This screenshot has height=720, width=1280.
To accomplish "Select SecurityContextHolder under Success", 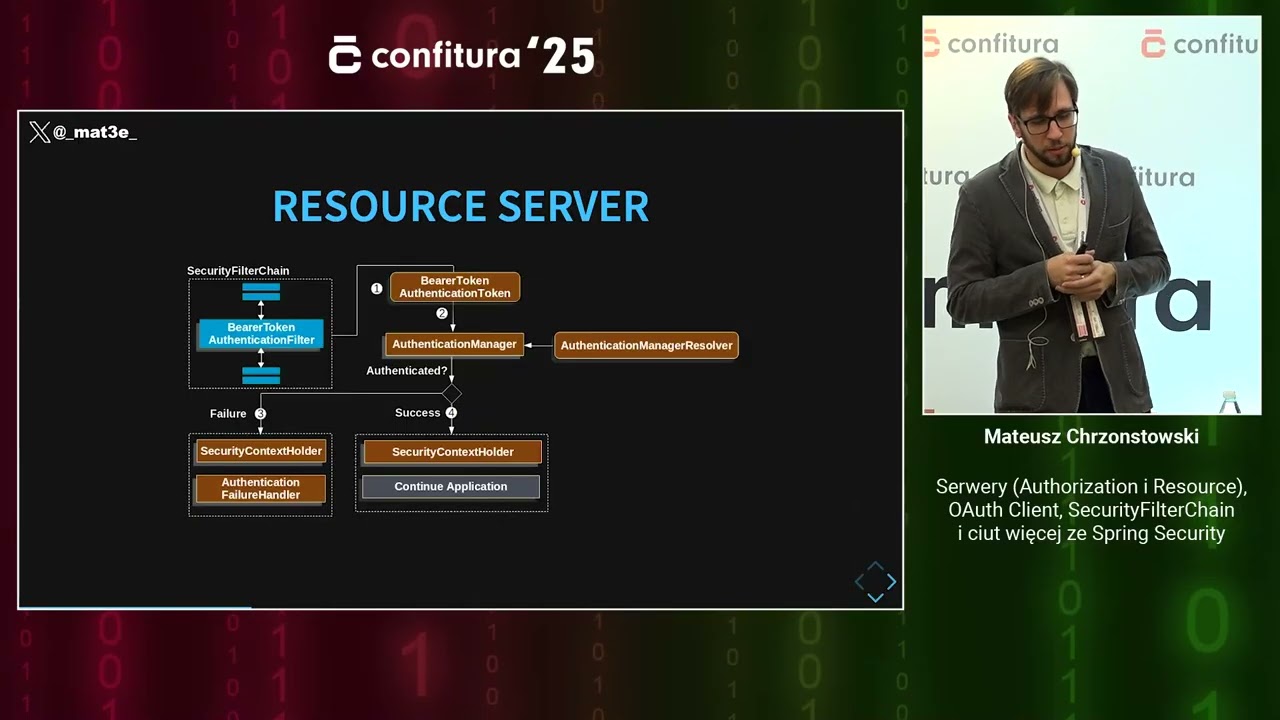I will [x=452, y=452].
